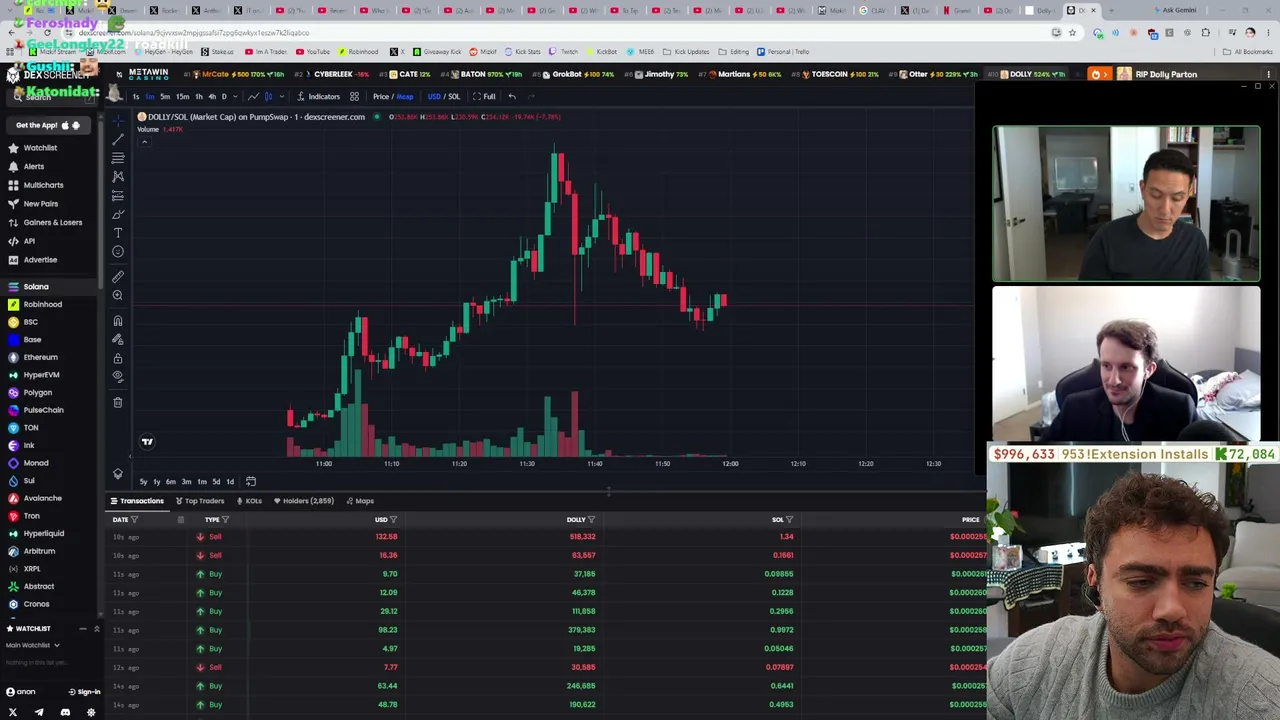Select the Ethereum chain in the sidebar

(x=40, y=357)
